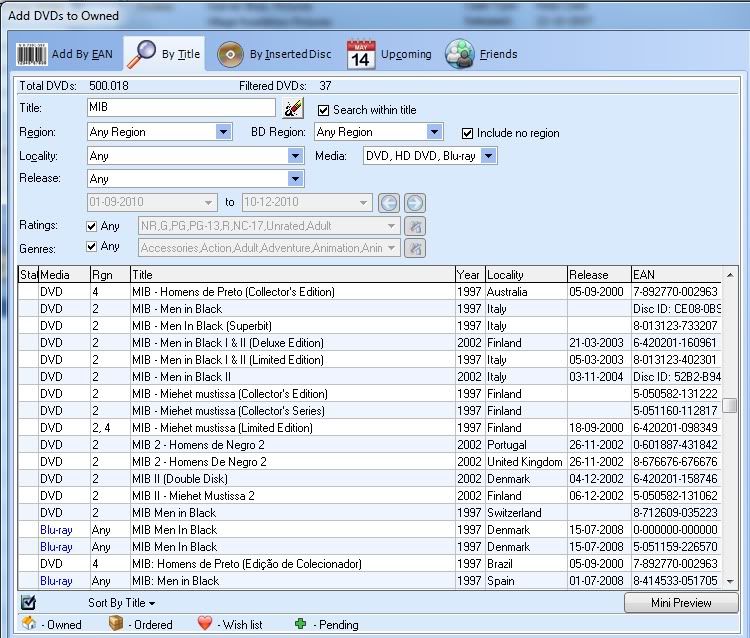Viewport: 750px width, 638px height.
Task: Click the results list scrollbar thumb
Action: [x=730, y=405]
